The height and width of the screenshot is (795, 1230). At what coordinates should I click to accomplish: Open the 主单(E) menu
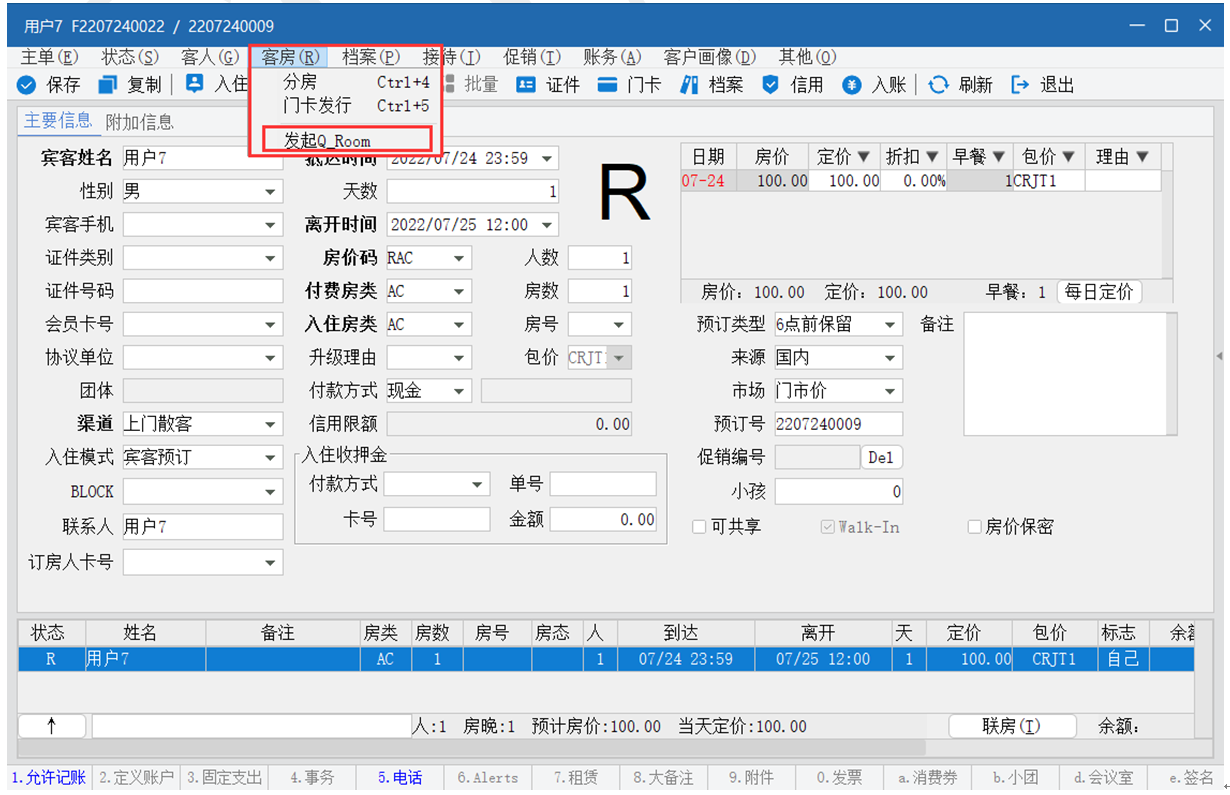pos(49,57)
